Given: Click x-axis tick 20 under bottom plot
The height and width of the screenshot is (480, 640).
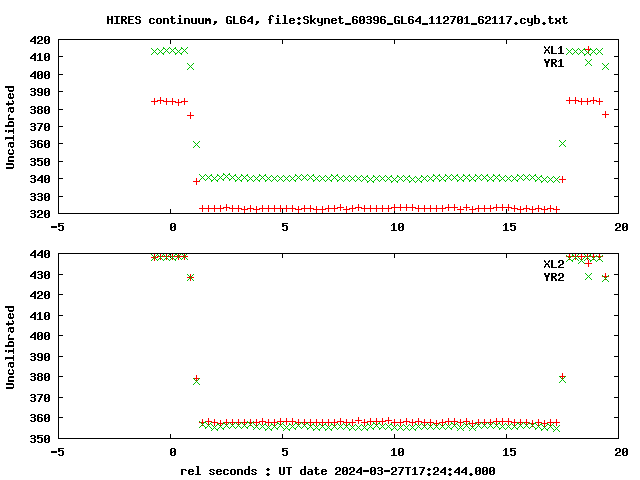Looking at the screenshot, I should pyautogui.click(x=621, y=452).
